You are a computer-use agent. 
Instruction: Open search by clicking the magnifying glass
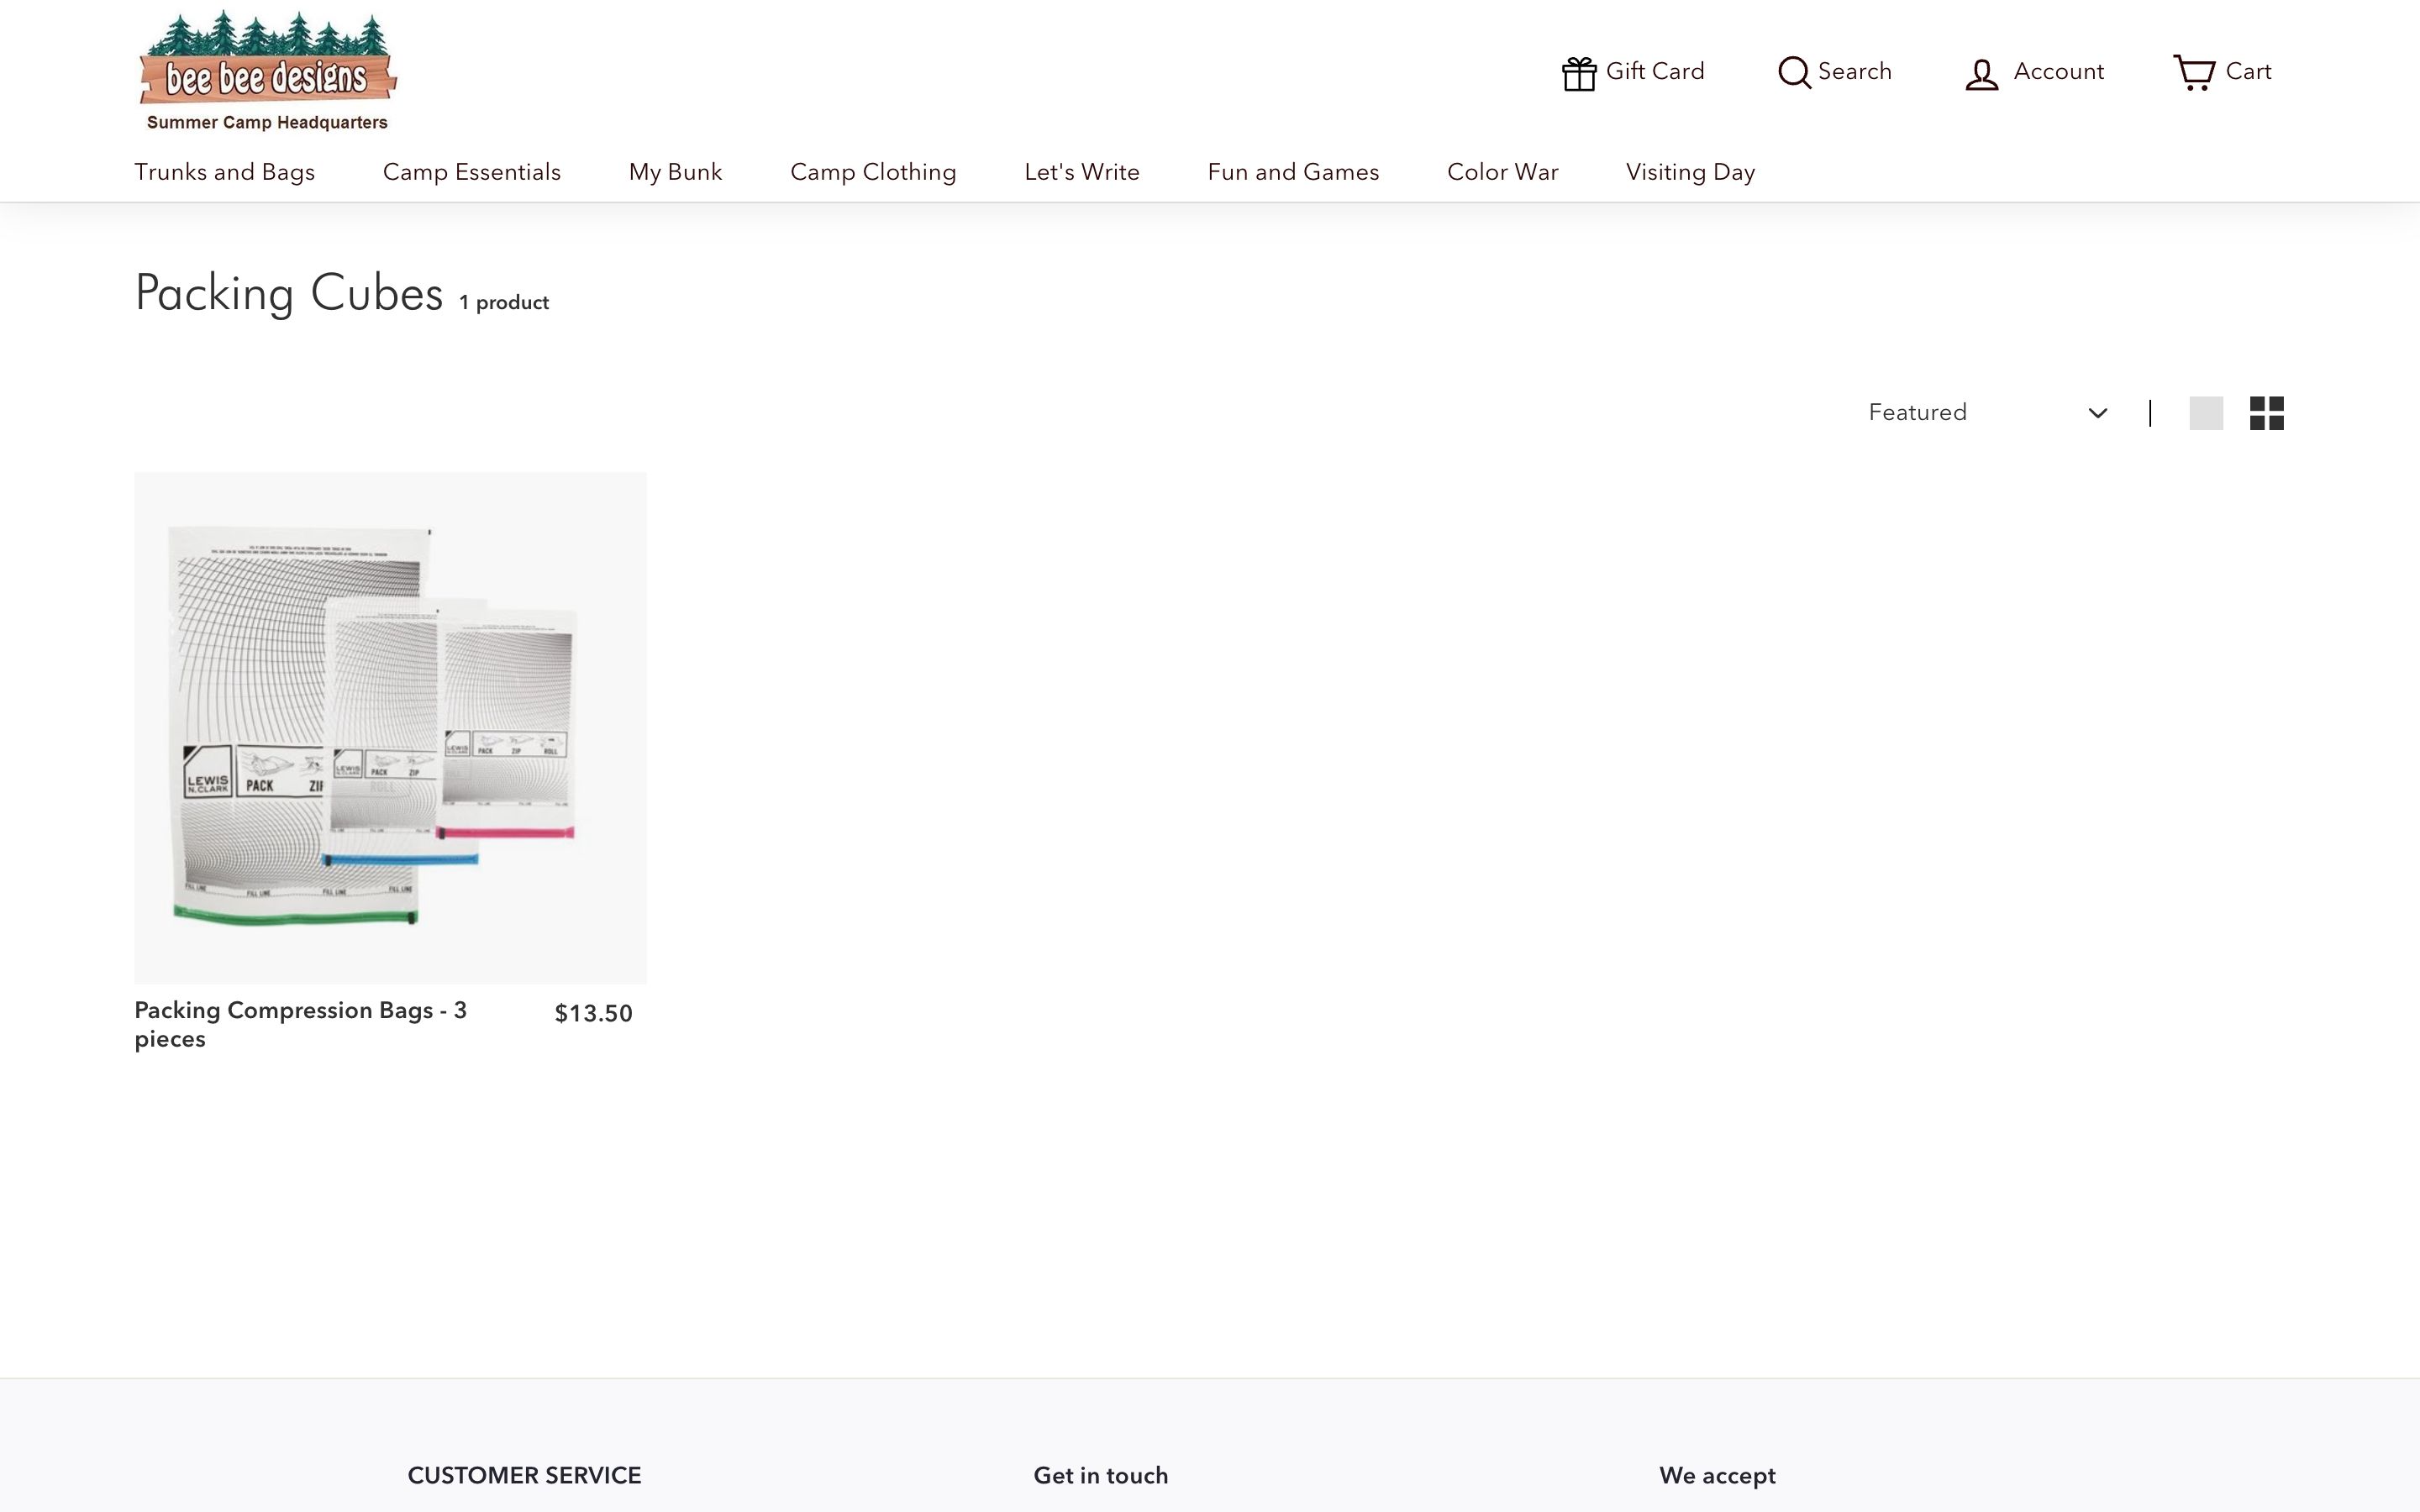pyautogui.click(x=1795, y=71)
